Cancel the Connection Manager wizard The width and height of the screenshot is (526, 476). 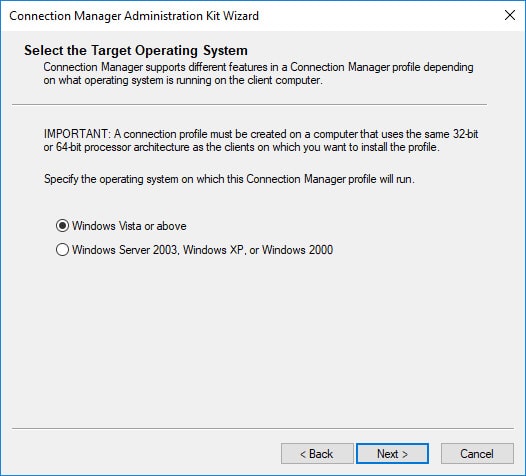click(x=477, y=454)
